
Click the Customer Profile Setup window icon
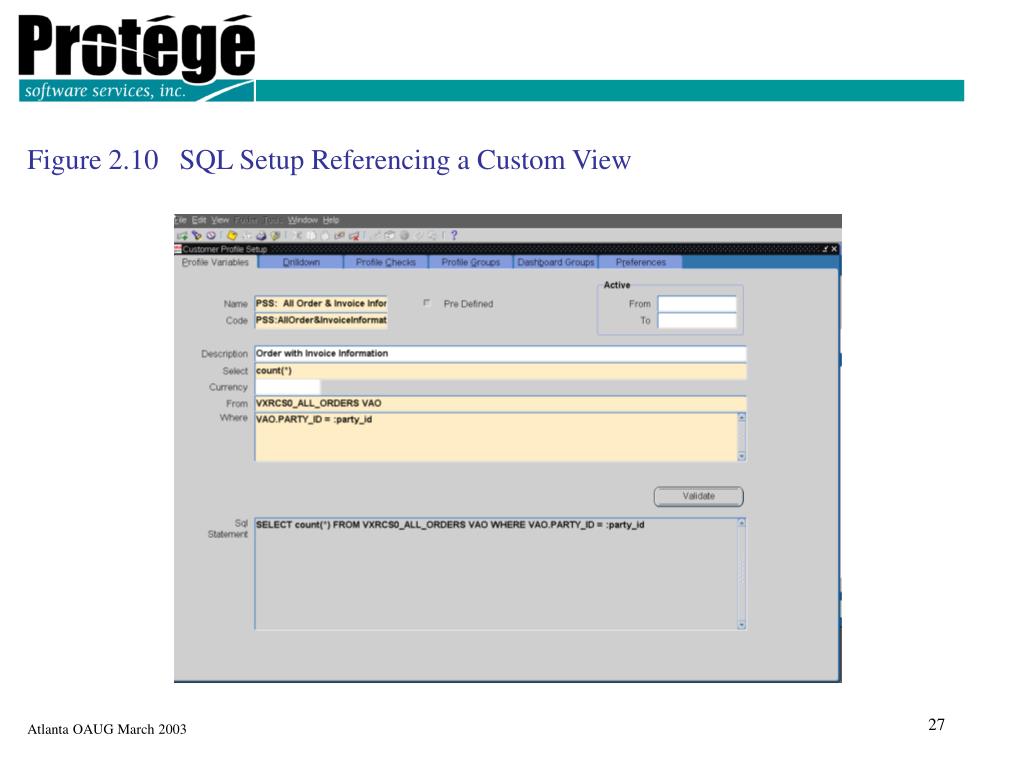178,249
